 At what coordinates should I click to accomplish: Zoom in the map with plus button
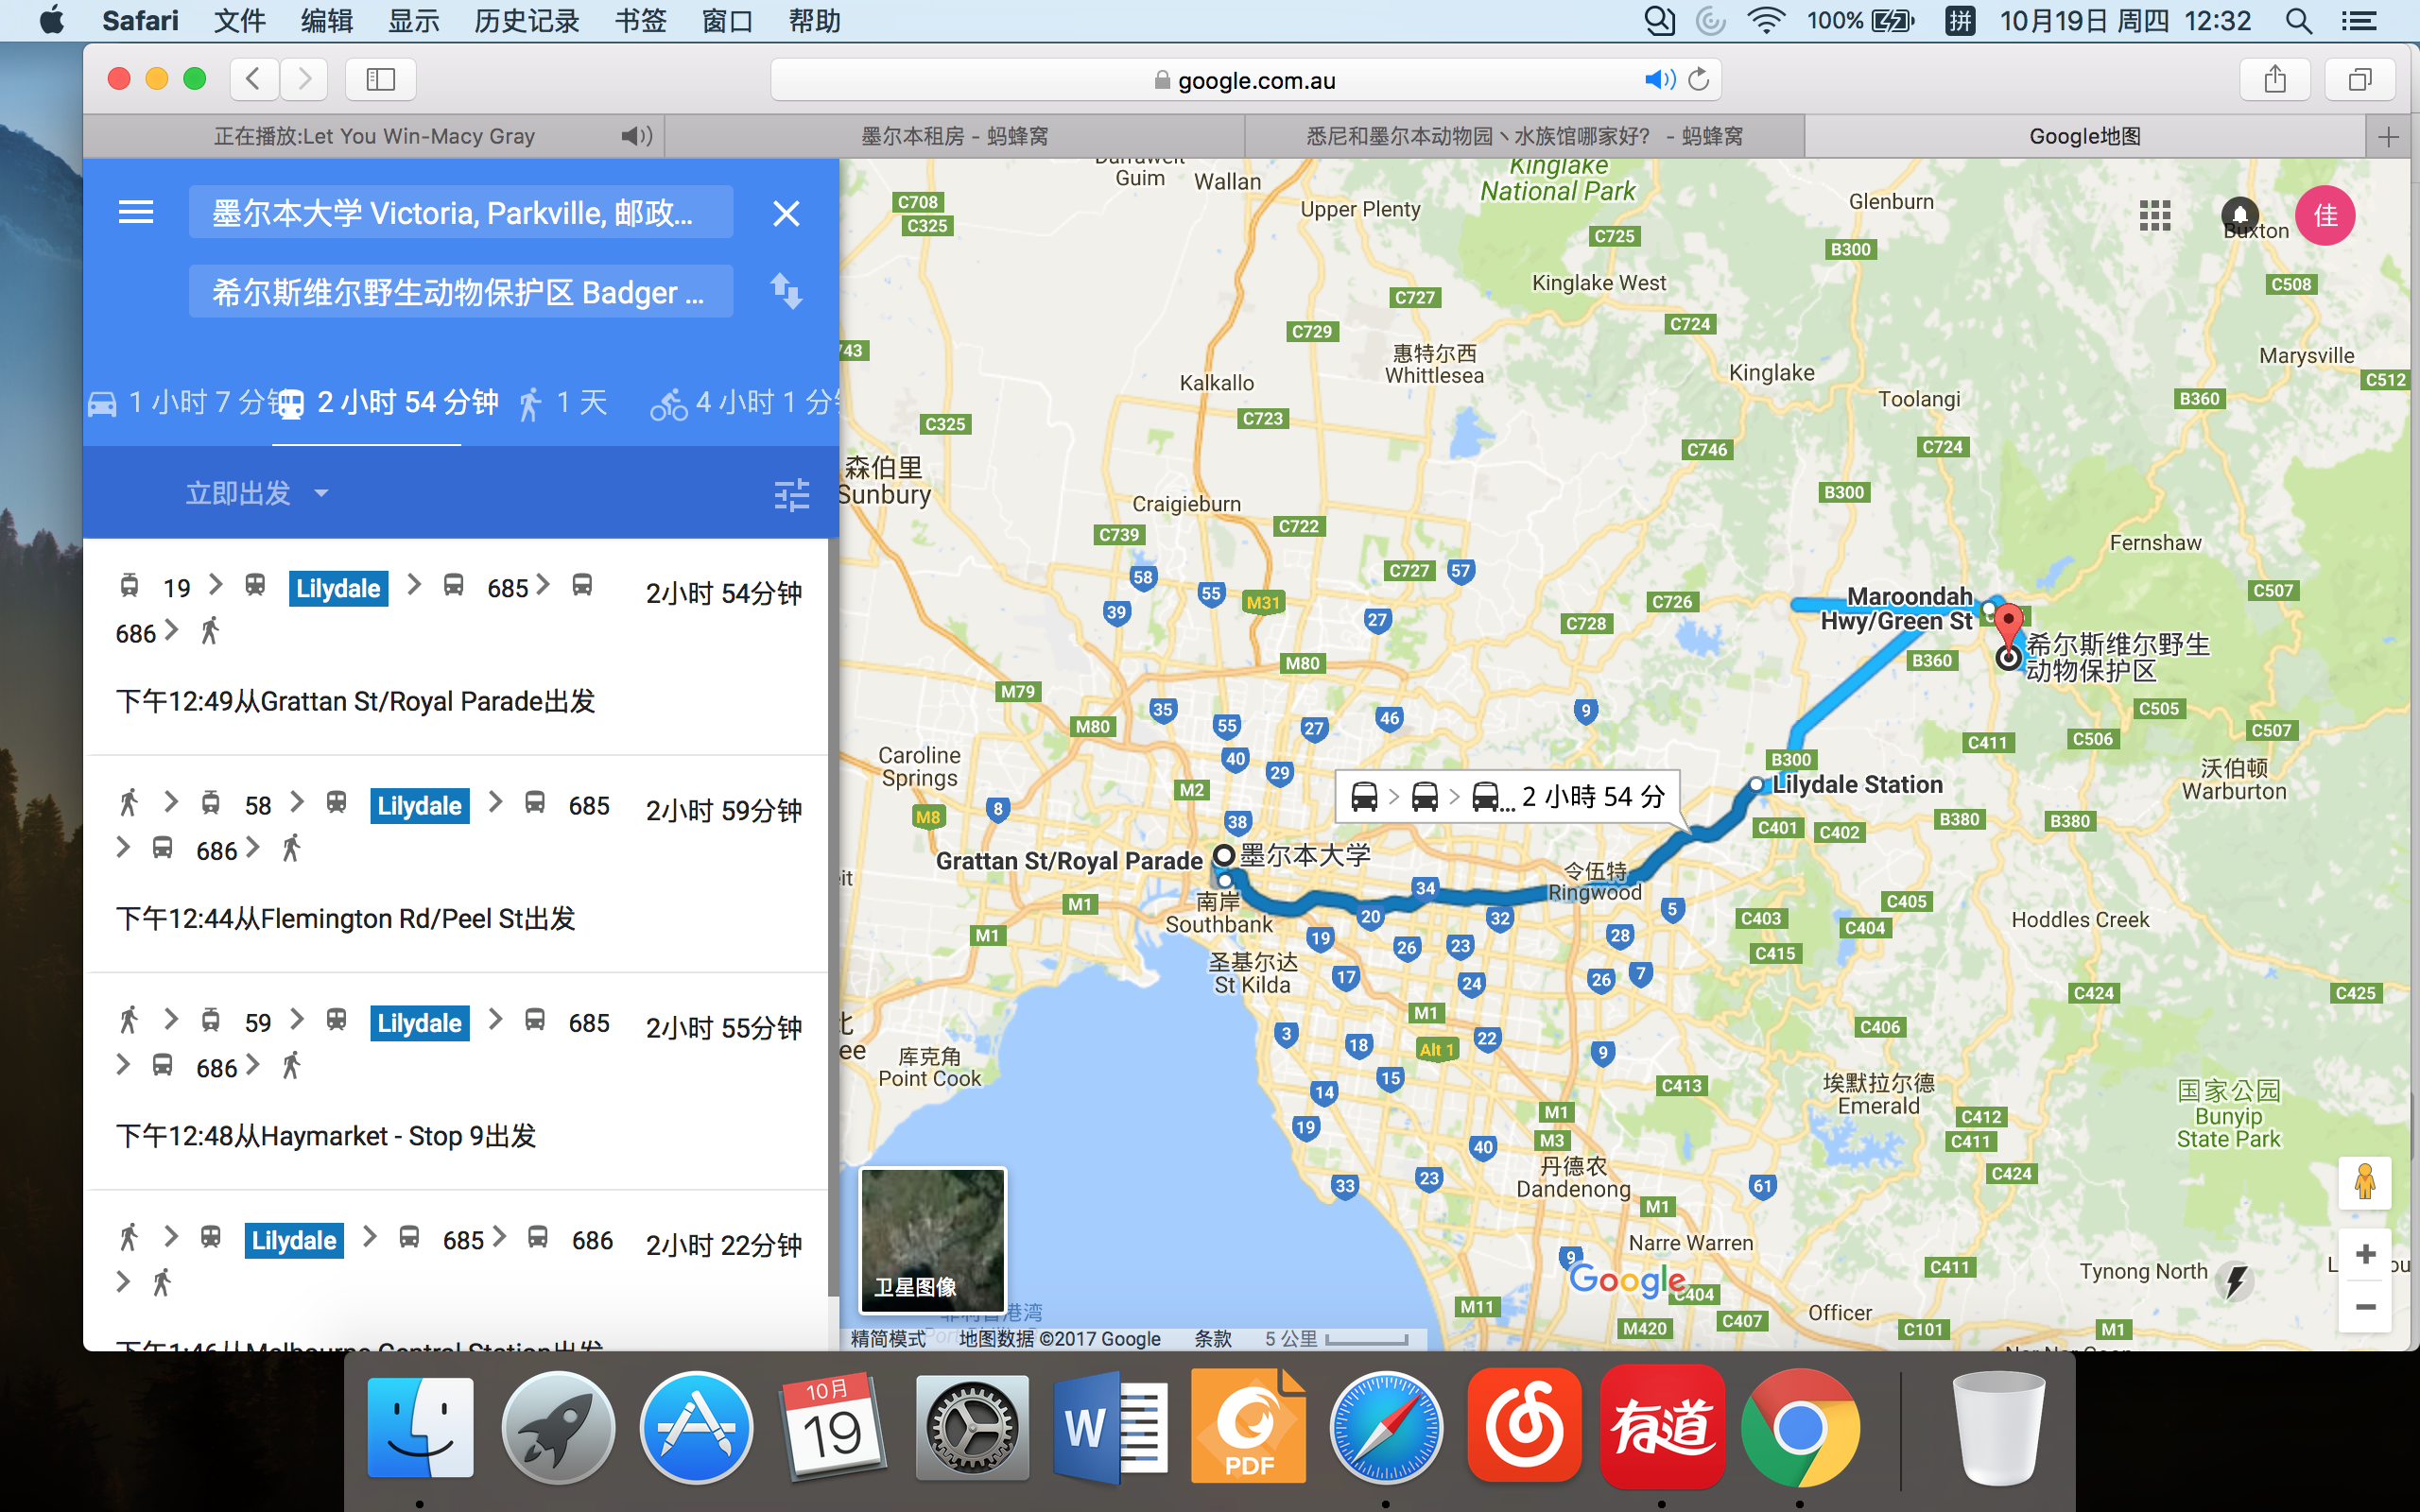click(x=2365, y=1254)
